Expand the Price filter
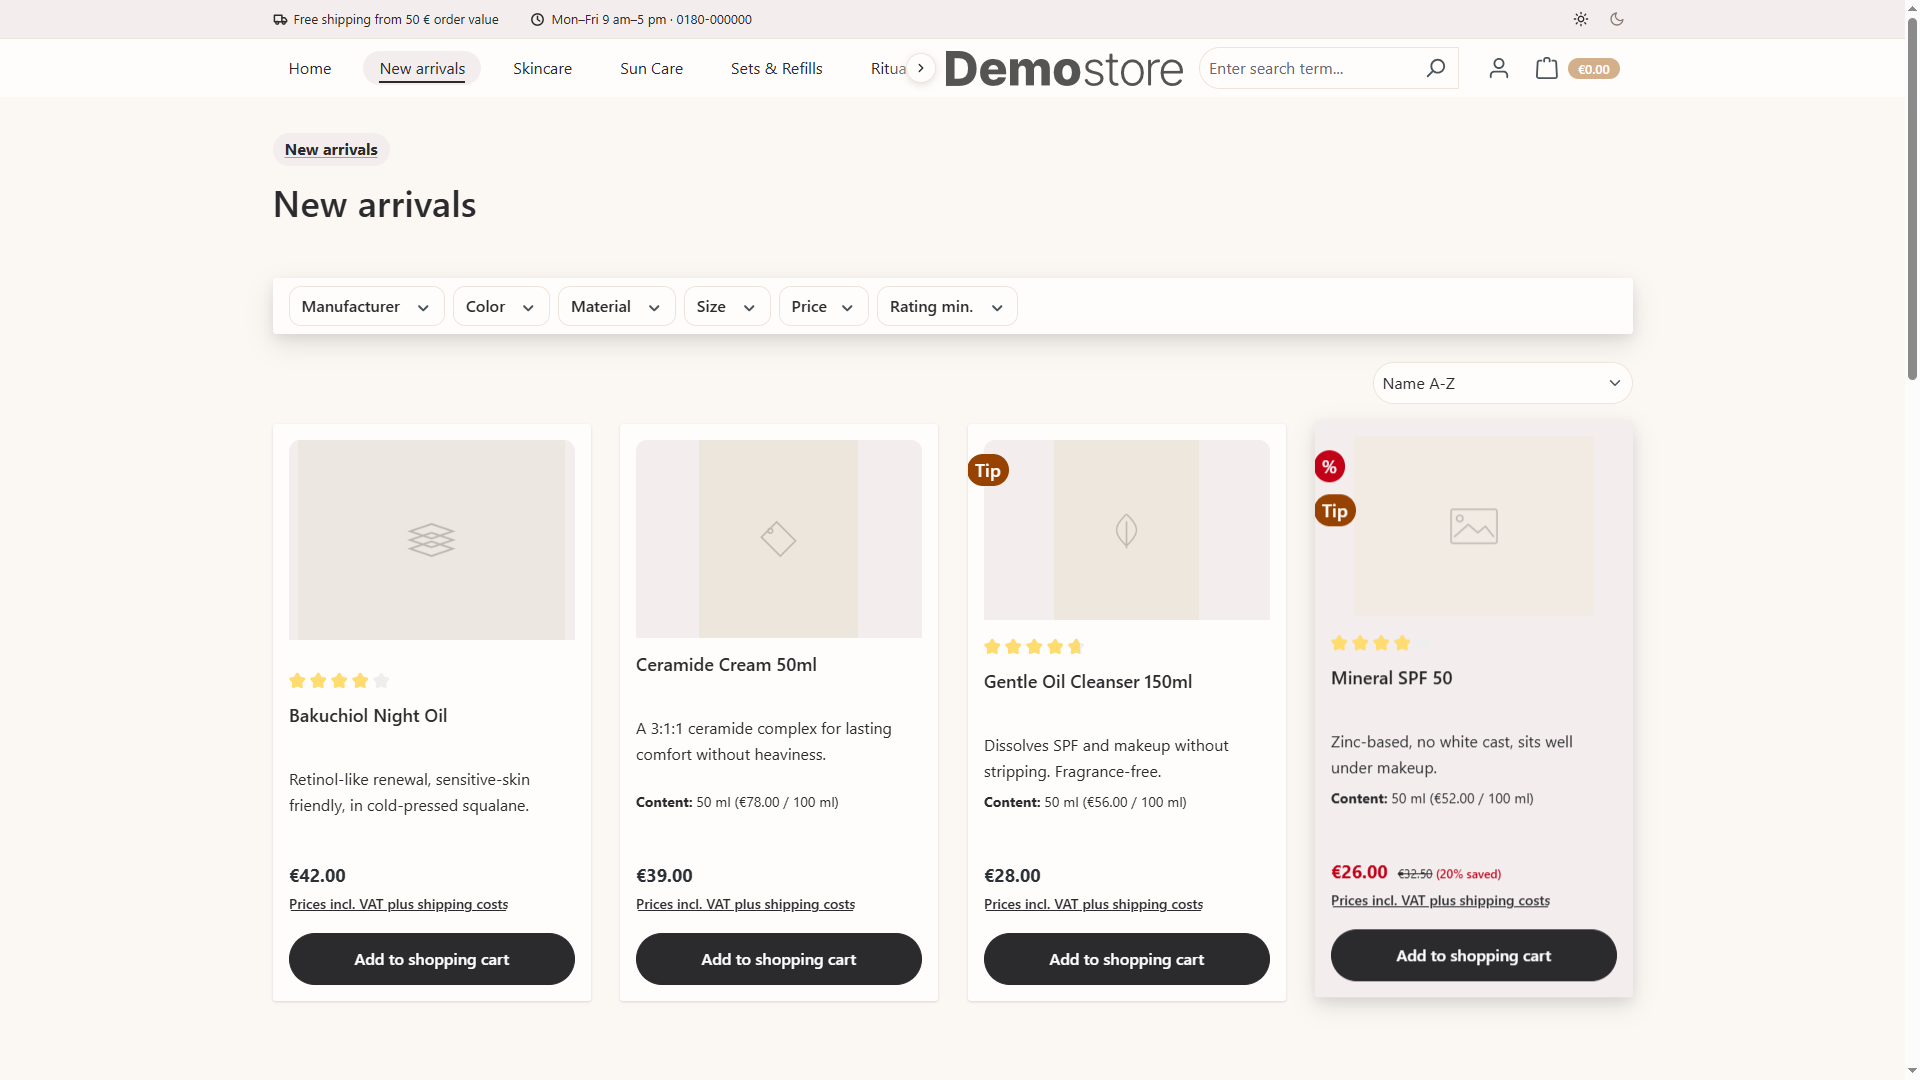Image resolution: width=1920 pixels, height=1080 pixels. (823, 306)
